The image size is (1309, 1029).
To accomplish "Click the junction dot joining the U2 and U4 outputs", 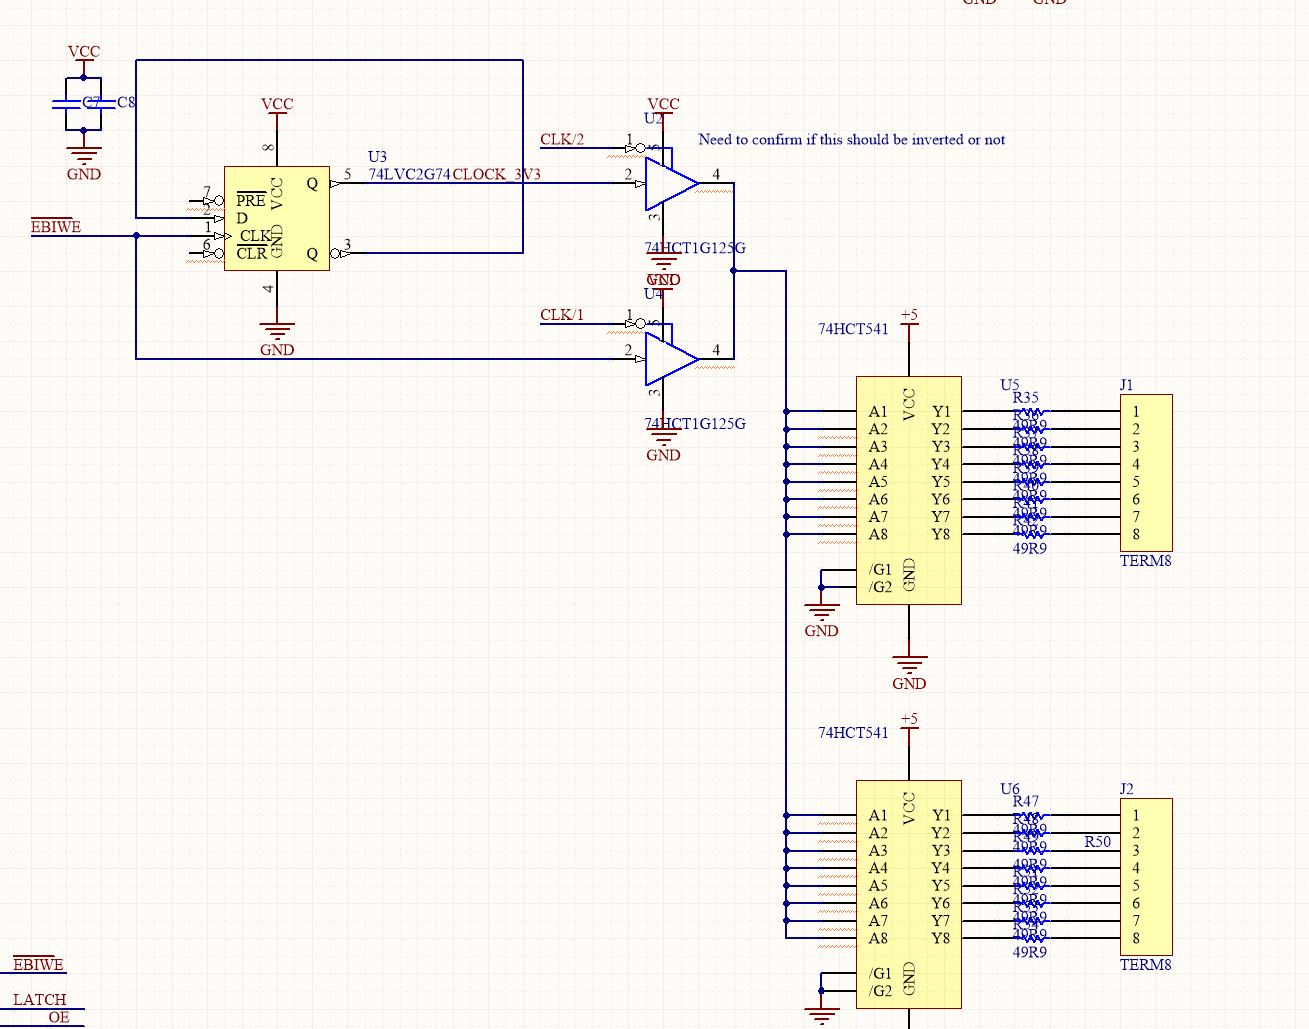I will pyautogui.click(x=734, y=271).
